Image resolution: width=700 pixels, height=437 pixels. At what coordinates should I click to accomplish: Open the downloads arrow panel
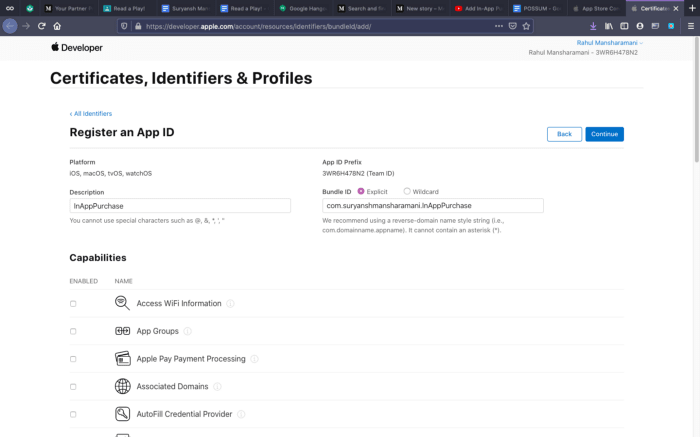tap(593, 26)
